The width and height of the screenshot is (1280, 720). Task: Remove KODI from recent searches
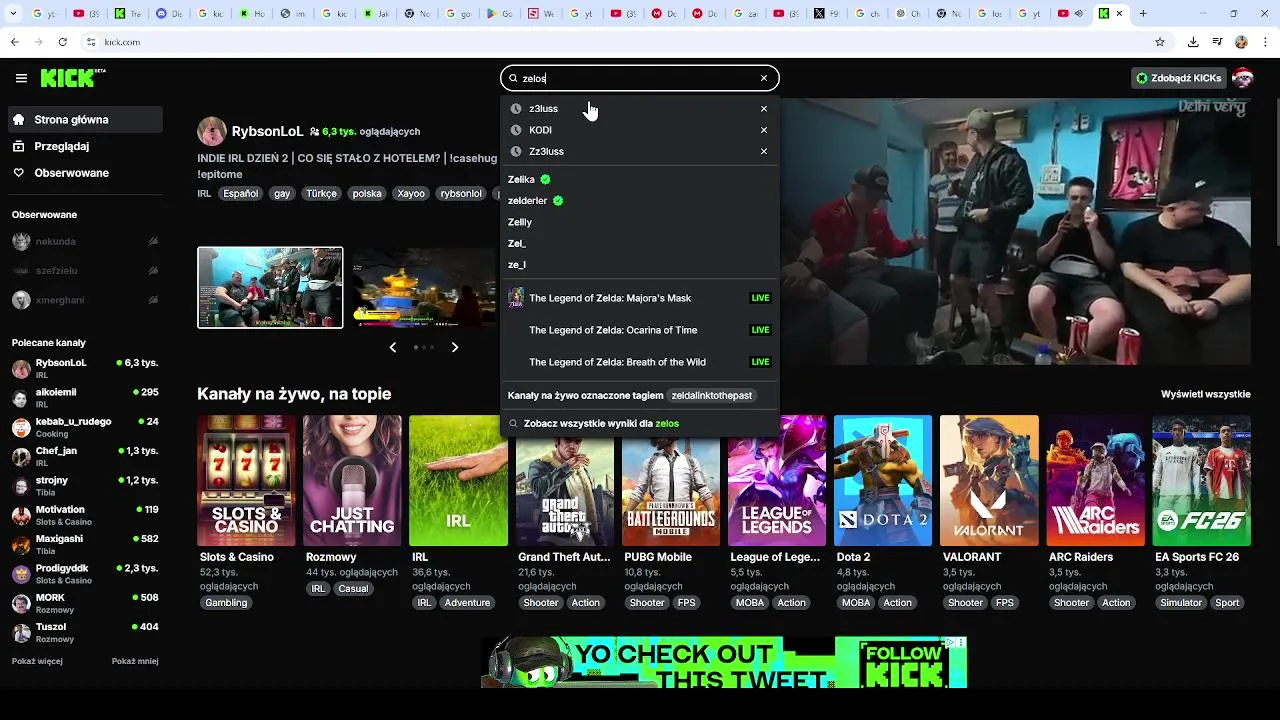tap(764, 130)
